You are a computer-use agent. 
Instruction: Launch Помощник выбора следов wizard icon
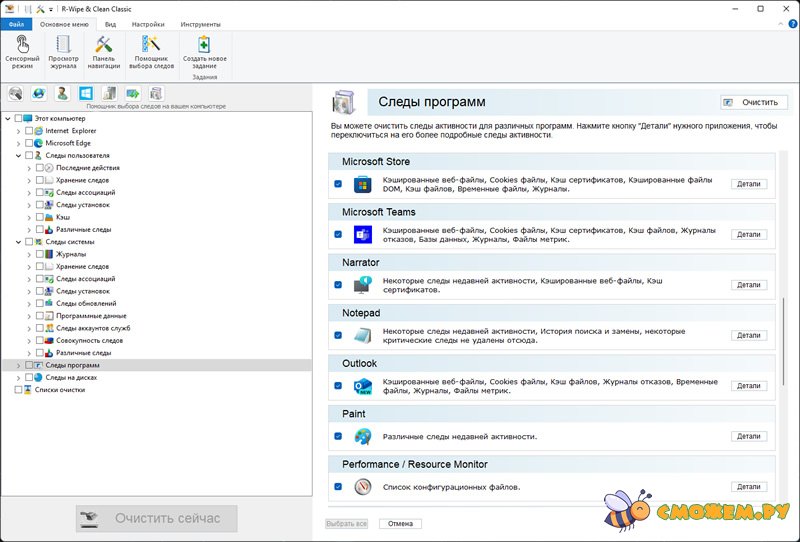click(152, 52)
